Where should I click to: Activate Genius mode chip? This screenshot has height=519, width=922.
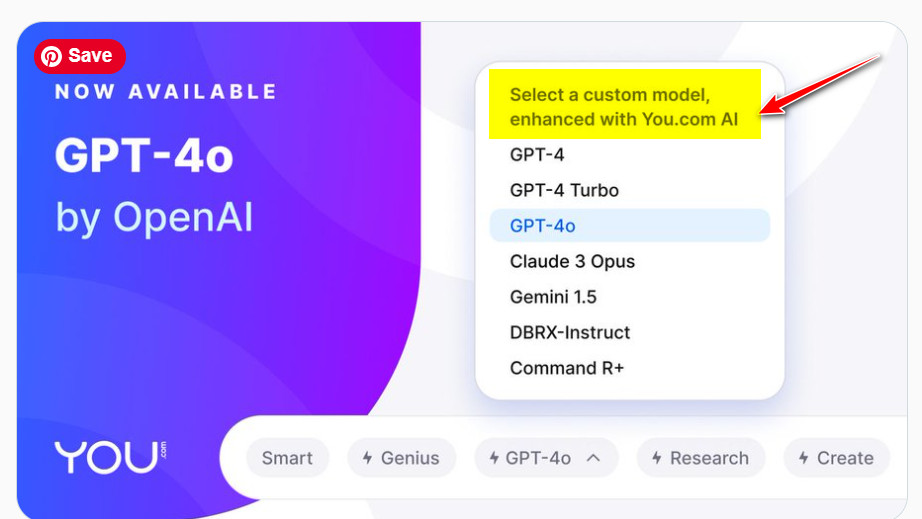coord(401,458)
